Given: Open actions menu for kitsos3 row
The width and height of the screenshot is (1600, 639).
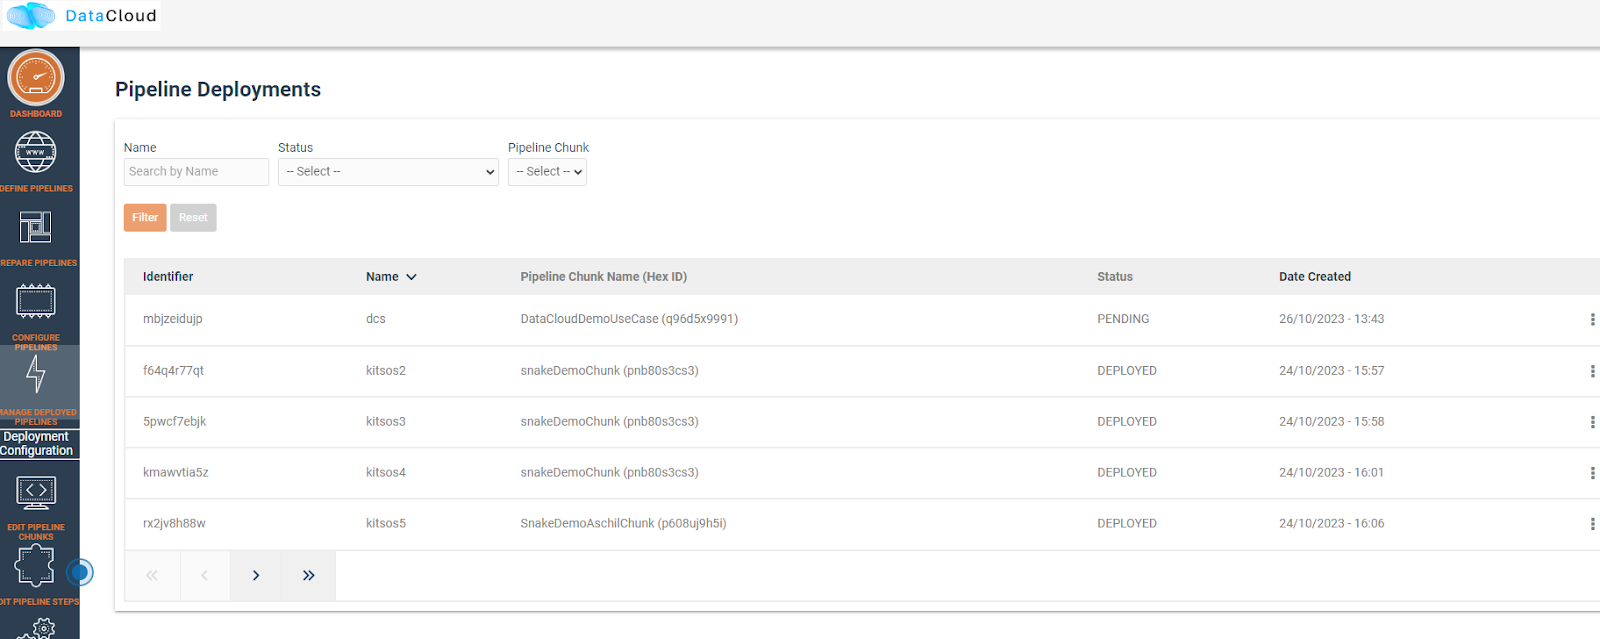Looking at the screenshot, I should point(1592,422).
